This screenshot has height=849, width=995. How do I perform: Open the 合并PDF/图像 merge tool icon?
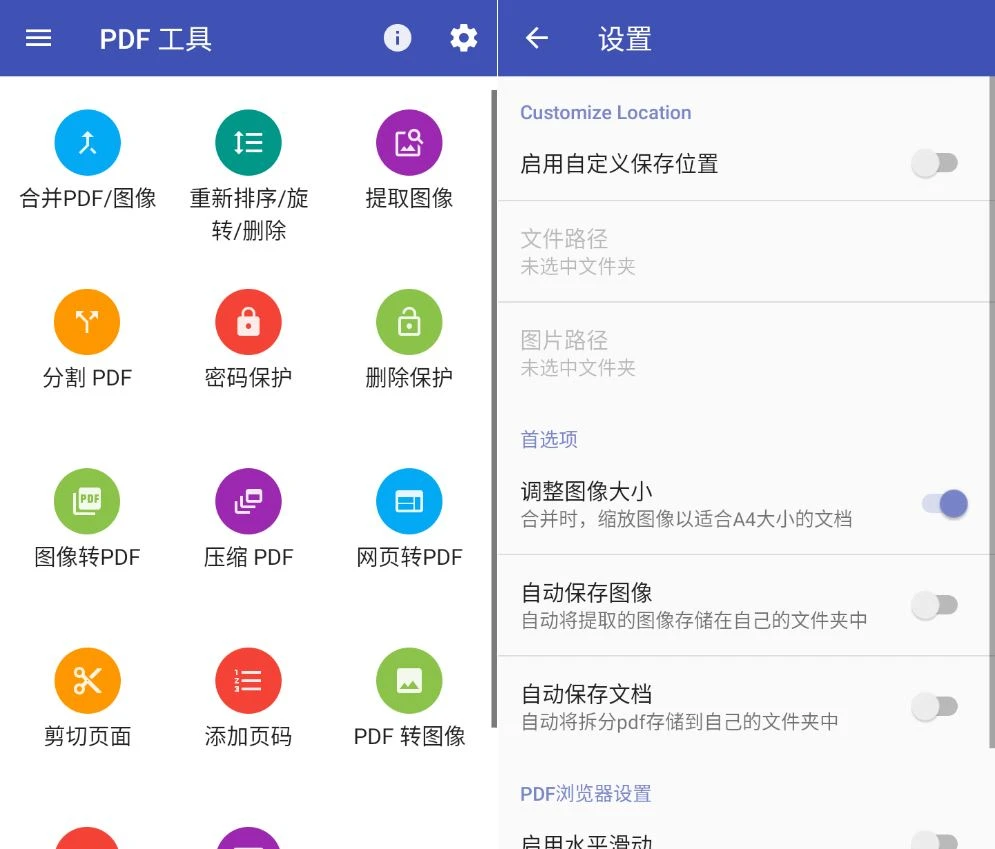pyautogui.click(x=88, y=142)
